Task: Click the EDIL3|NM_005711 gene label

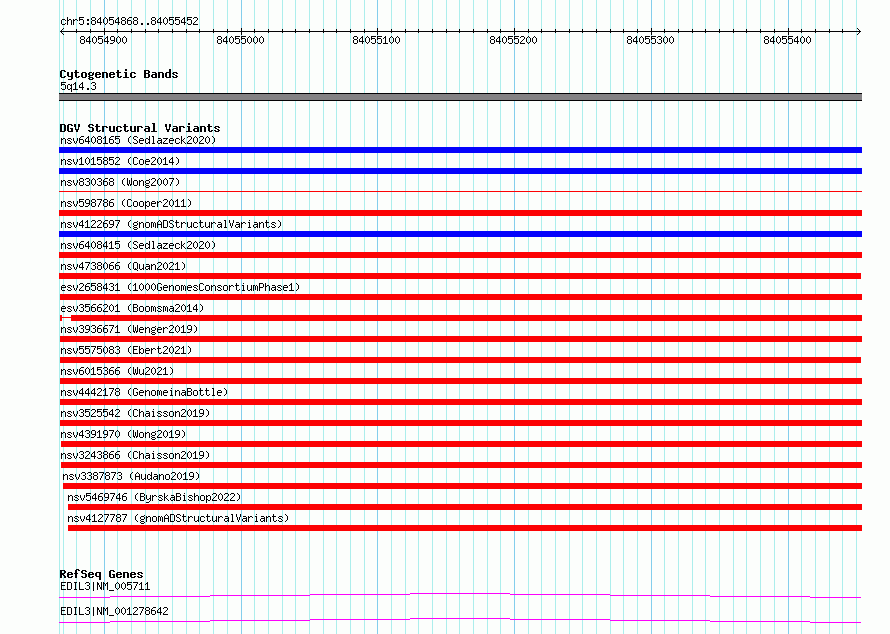Action: (105, 586)
